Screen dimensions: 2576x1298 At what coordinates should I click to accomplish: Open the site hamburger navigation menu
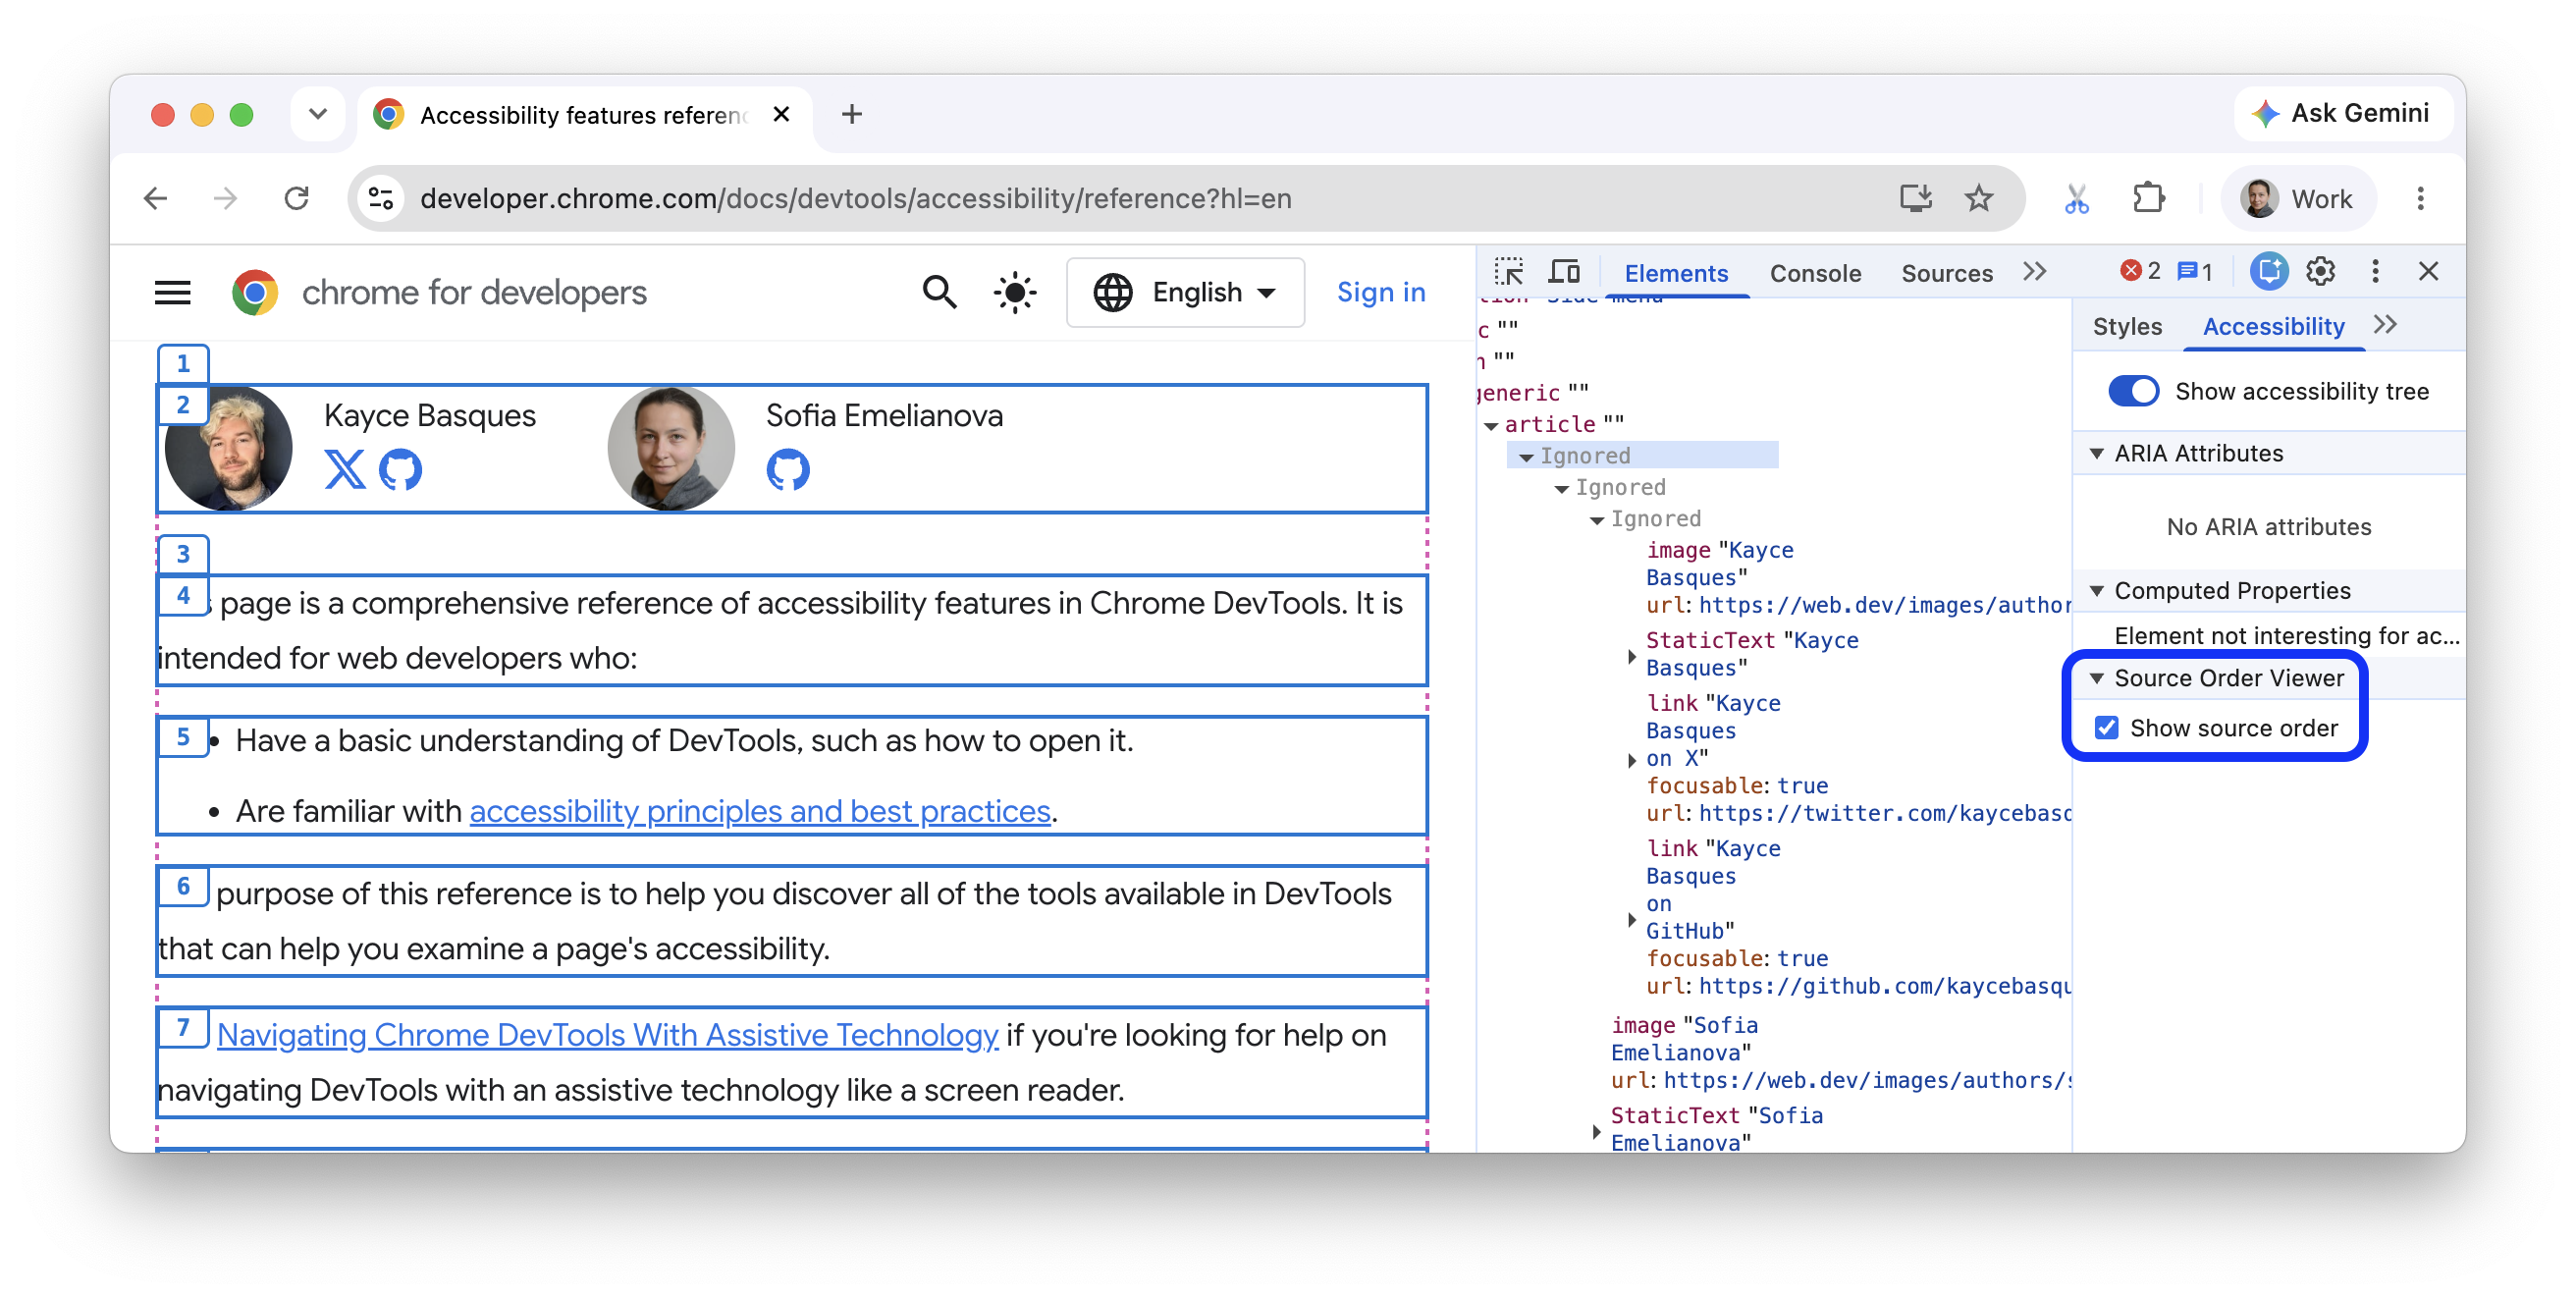pyautogui.click(x=173, y=292)
